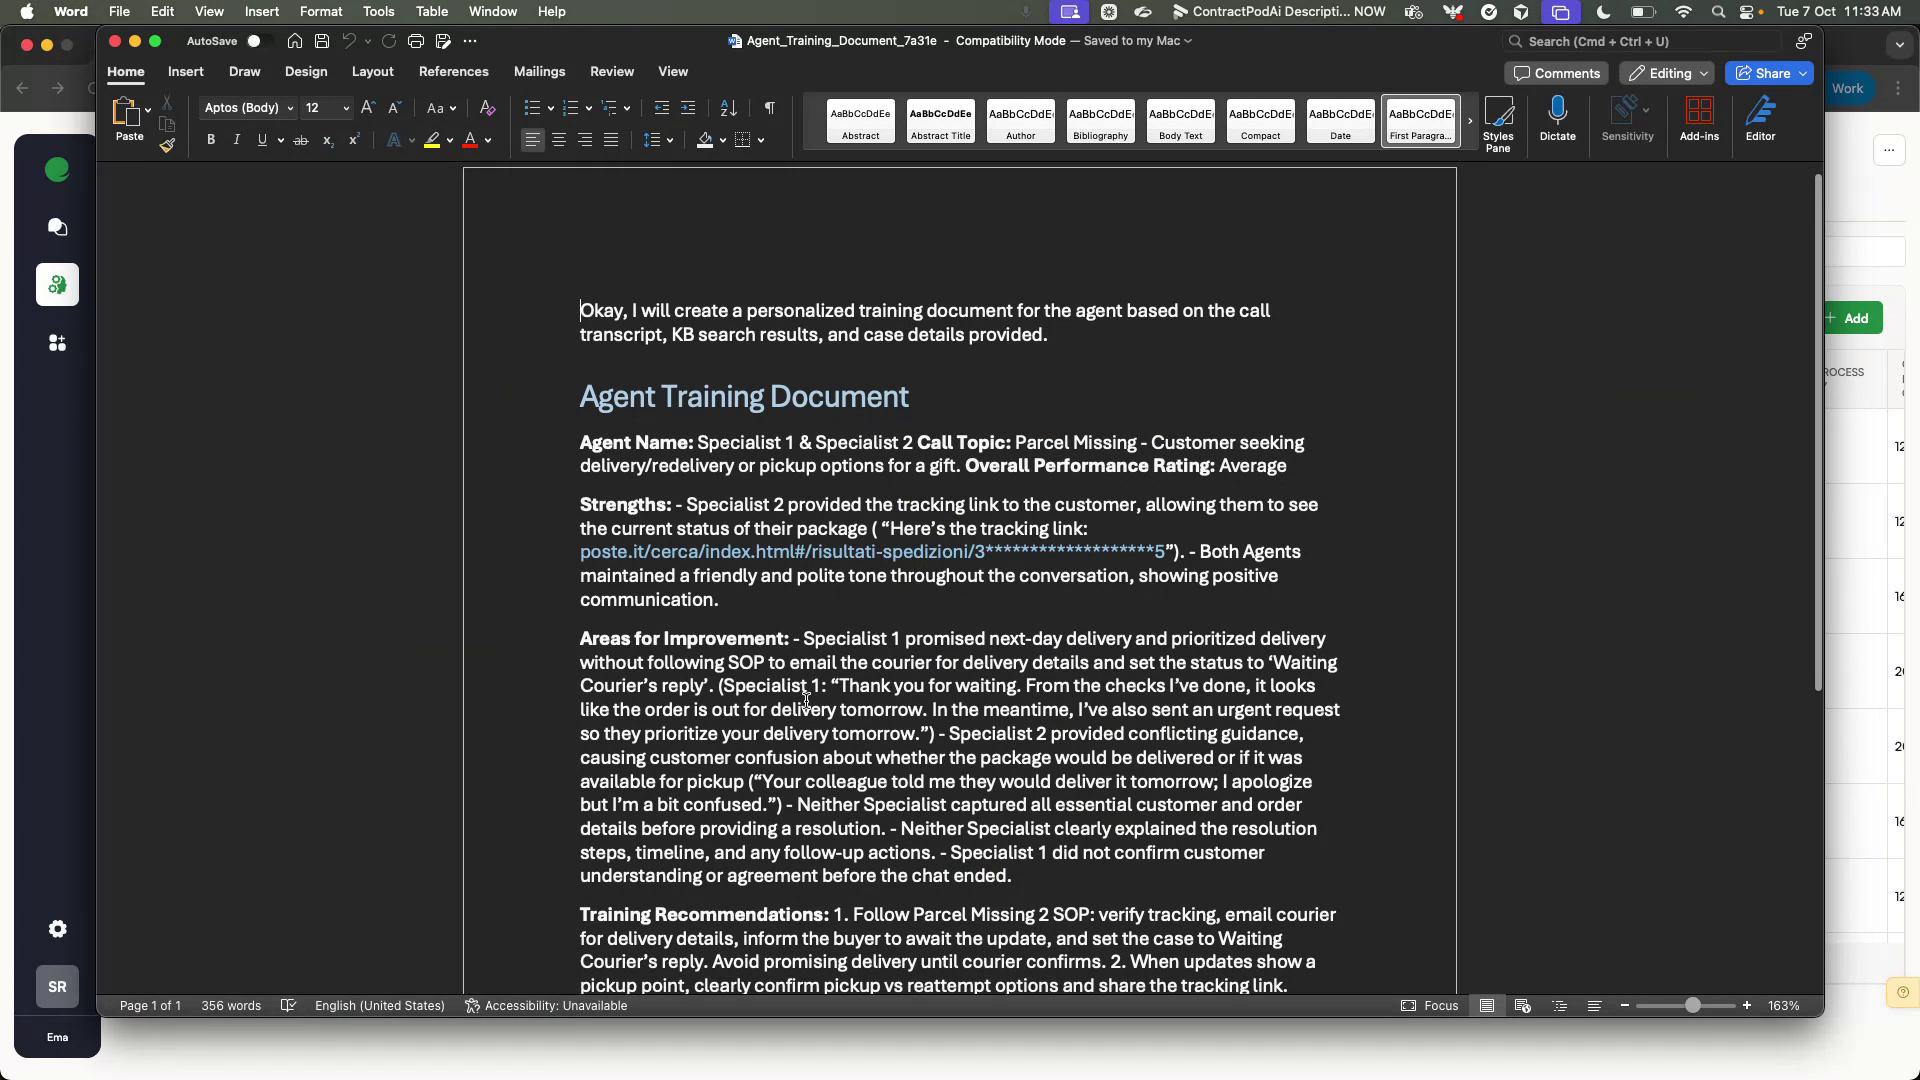Open the Styles Pane
The image size is (1920, 1080).
click(x=1498, y=120)
